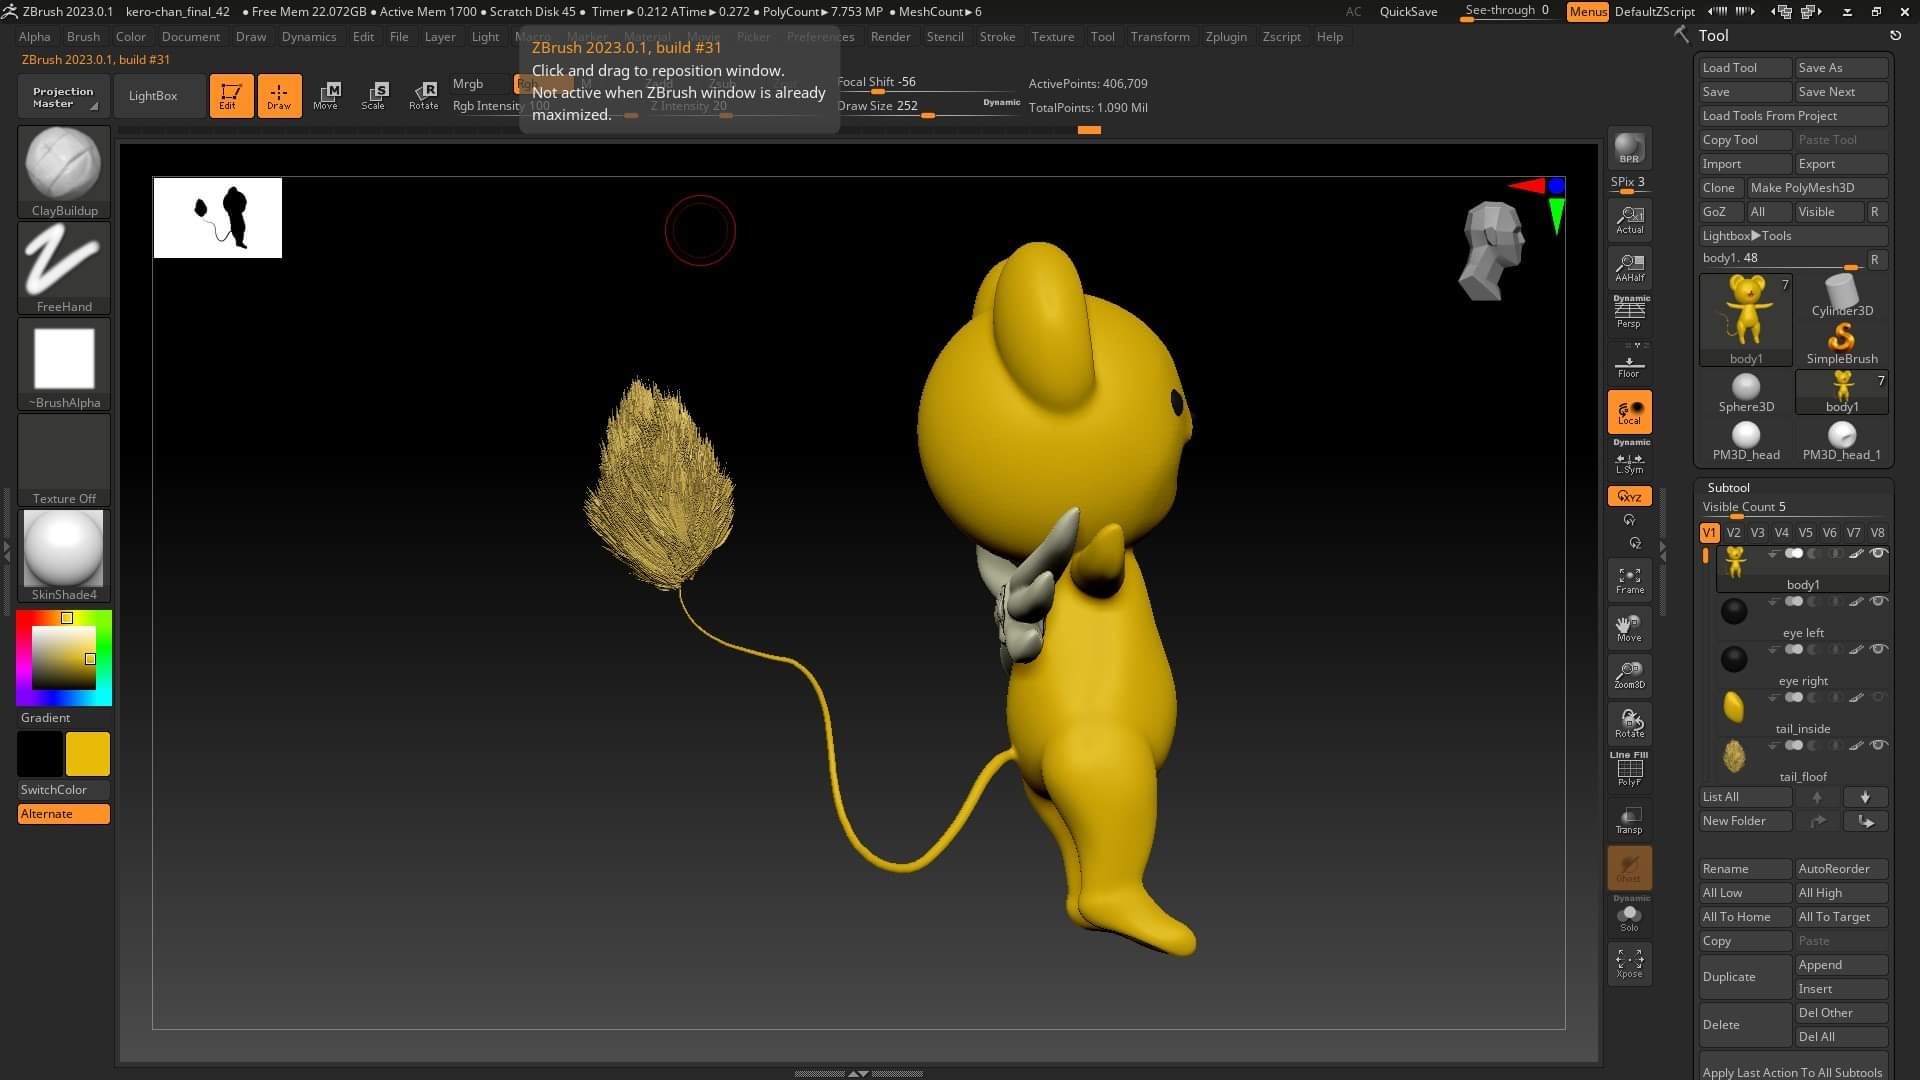Viewport: 1920px width, 1080px height.
Task: Open the FreeHand stroke selector
Action: [64, 262]
